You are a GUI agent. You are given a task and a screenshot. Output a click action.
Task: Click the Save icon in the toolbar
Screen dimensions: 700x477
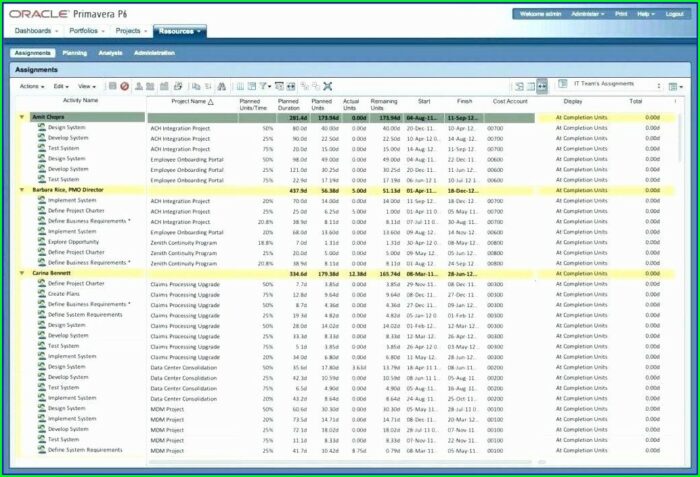click(x=112, y=86)
